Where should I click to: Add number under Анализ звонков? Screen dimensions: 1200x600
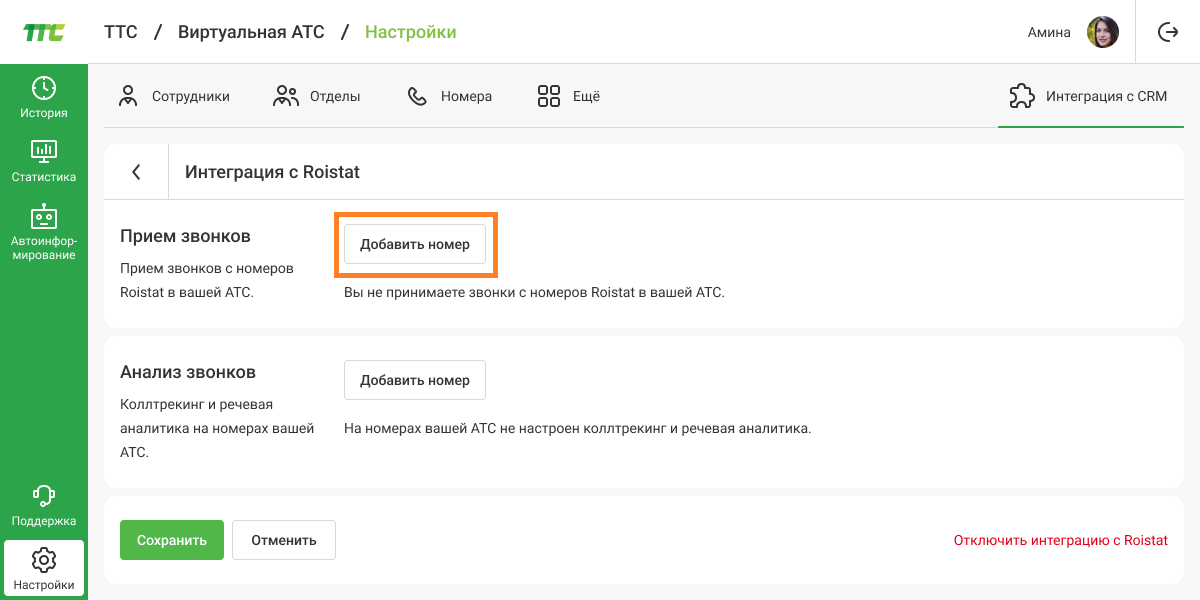pos(415,380)
